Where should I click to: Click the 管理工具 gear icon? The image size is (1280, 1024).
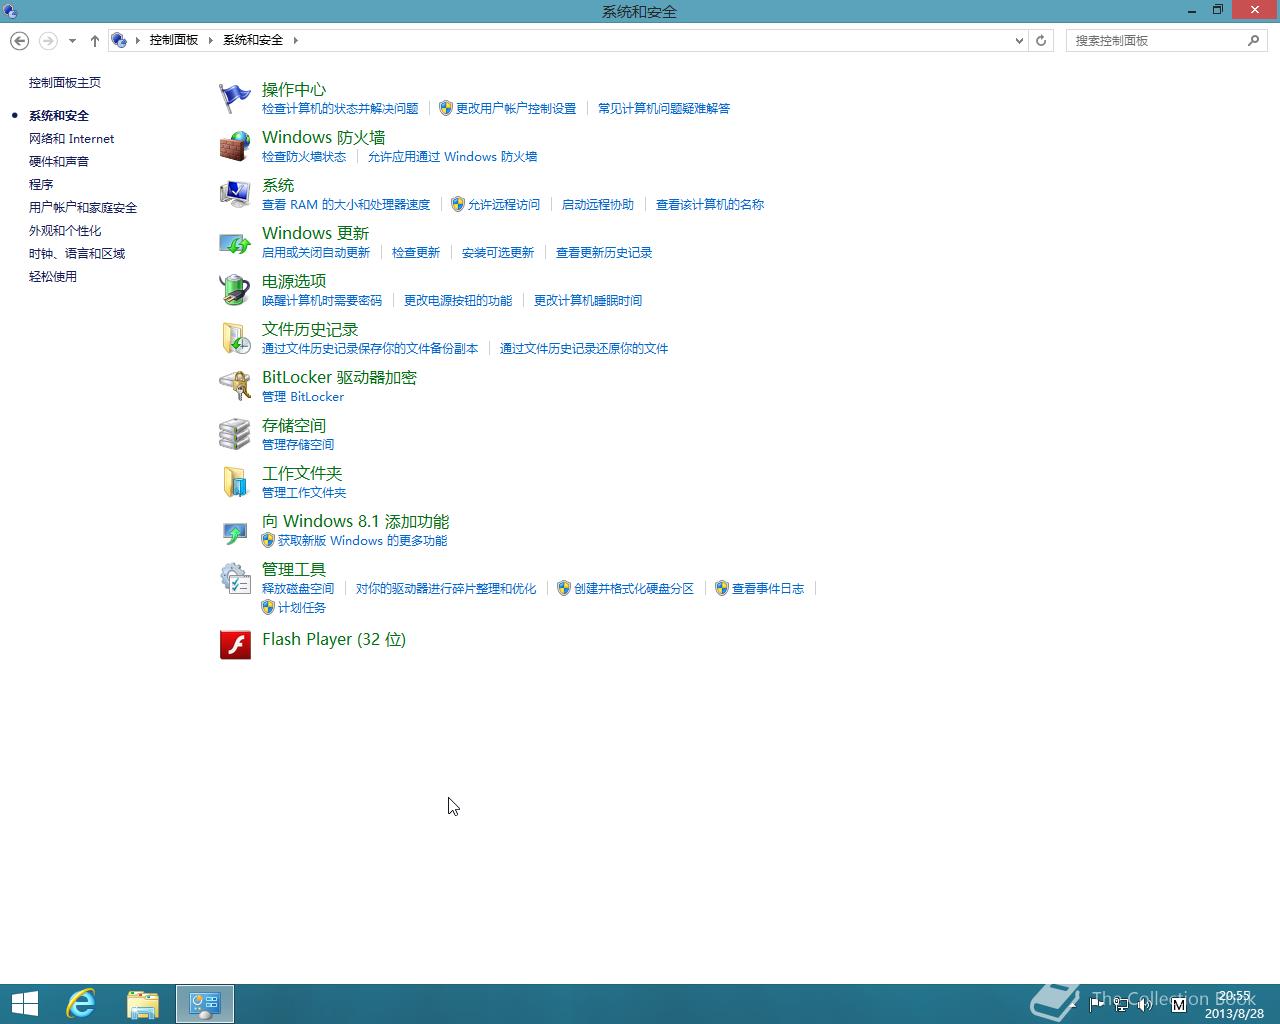235,578
